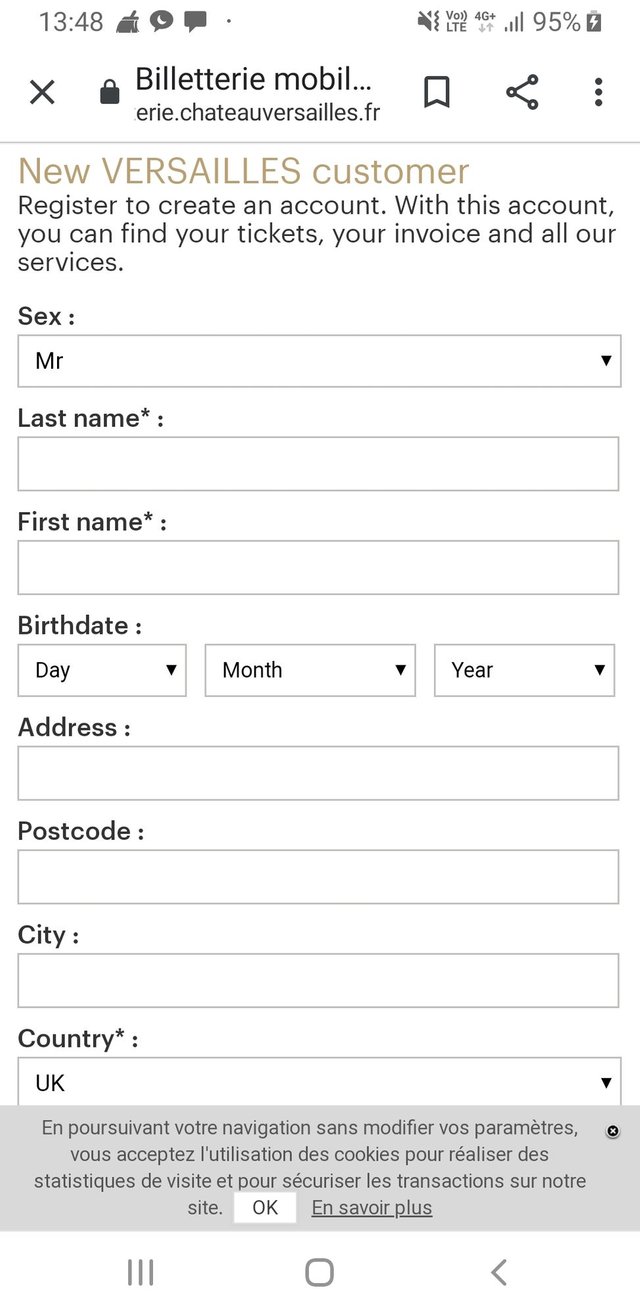Viewport: 640px width, 1316px height.
Task: Share the page via share icon
Action: 522,93
